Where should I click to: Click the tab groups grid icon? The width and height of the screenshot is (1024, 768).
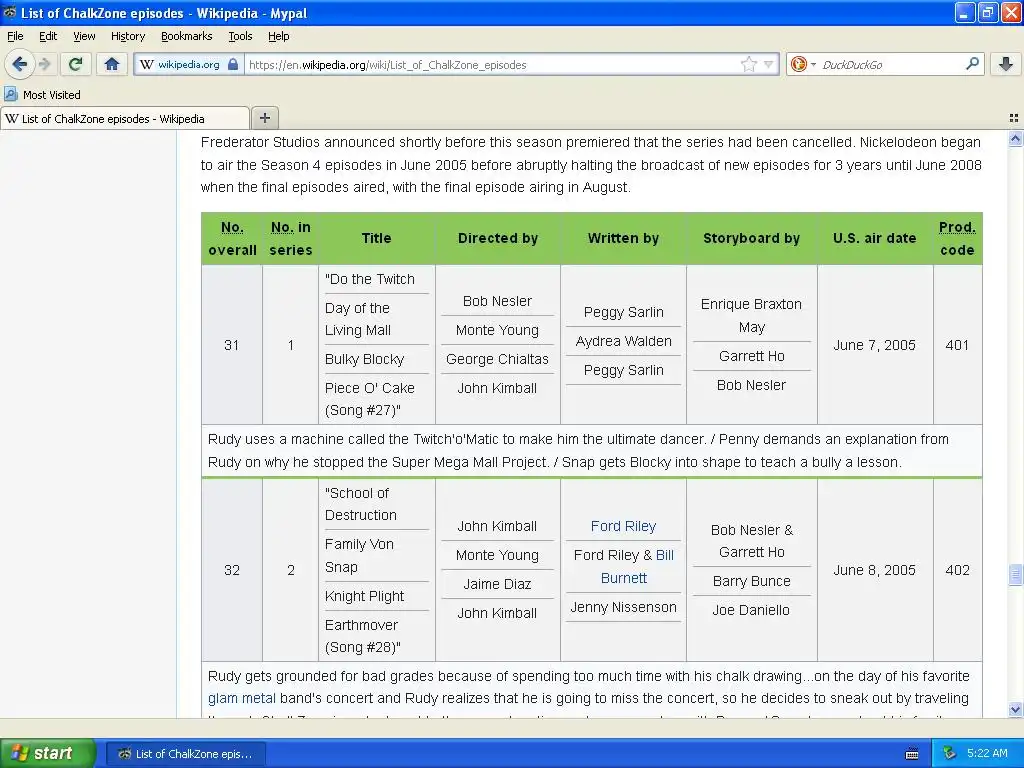(1014, 118)
